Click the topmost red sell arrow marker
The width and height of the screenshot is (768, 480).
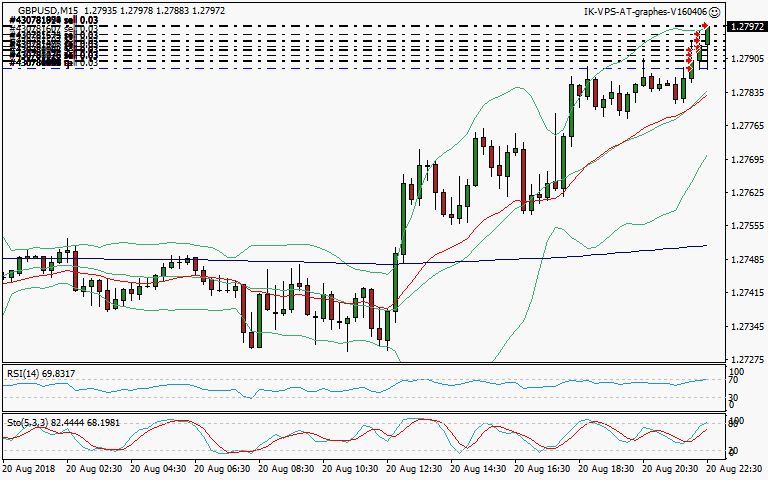pos(706,24)
